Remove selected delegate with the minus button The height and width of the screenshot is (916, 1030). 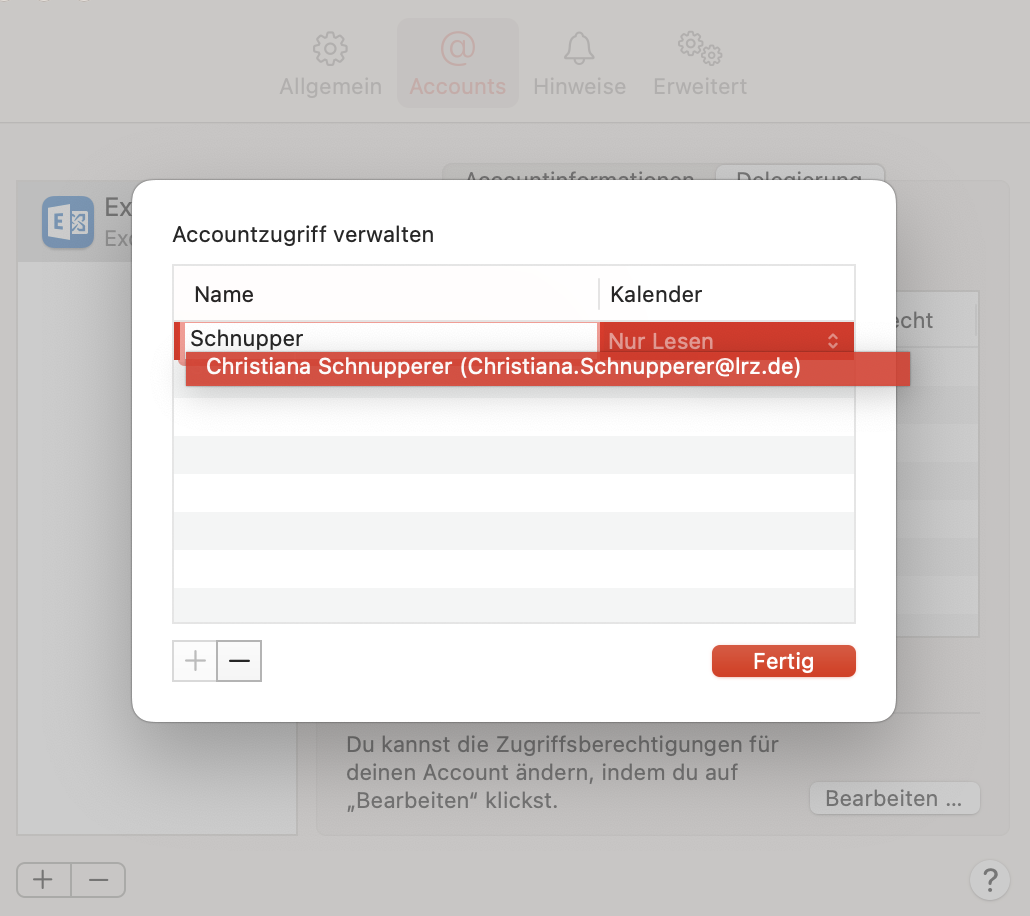pyautogui.click(x=239, y=661)
